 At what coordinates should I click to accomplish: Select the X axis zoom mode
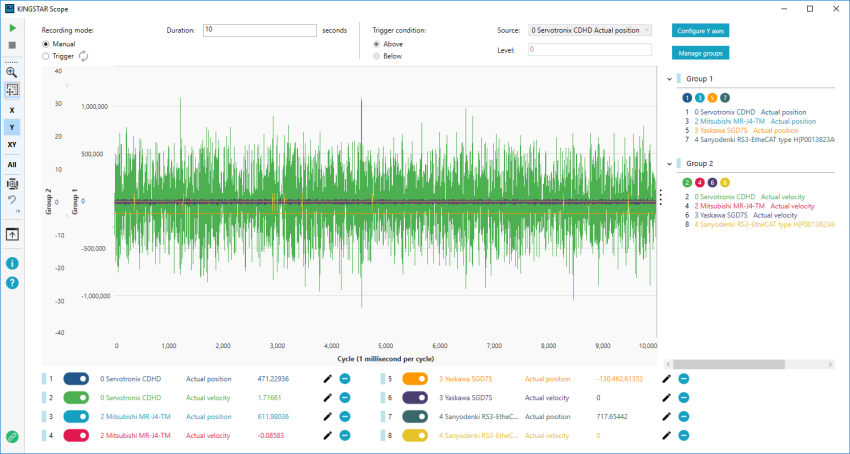coord(12,110)
